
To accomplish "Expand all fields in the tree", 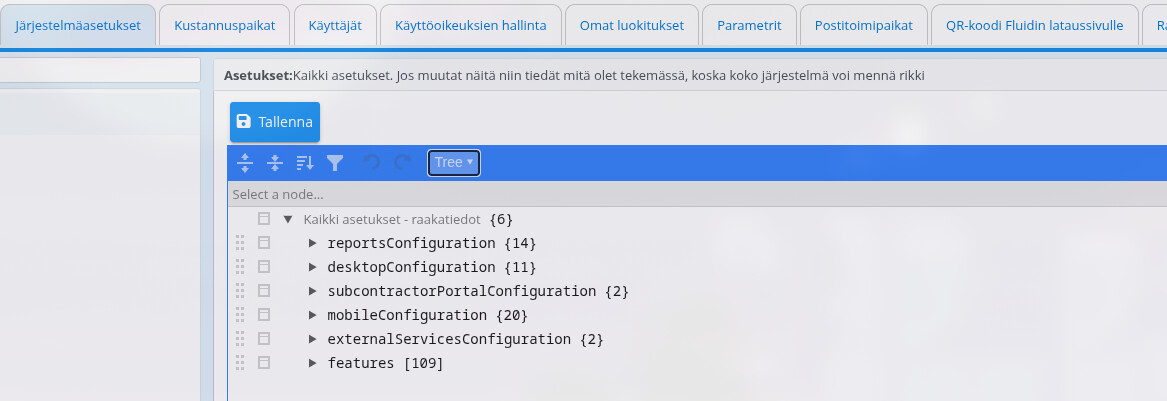I will click(244, 162).
